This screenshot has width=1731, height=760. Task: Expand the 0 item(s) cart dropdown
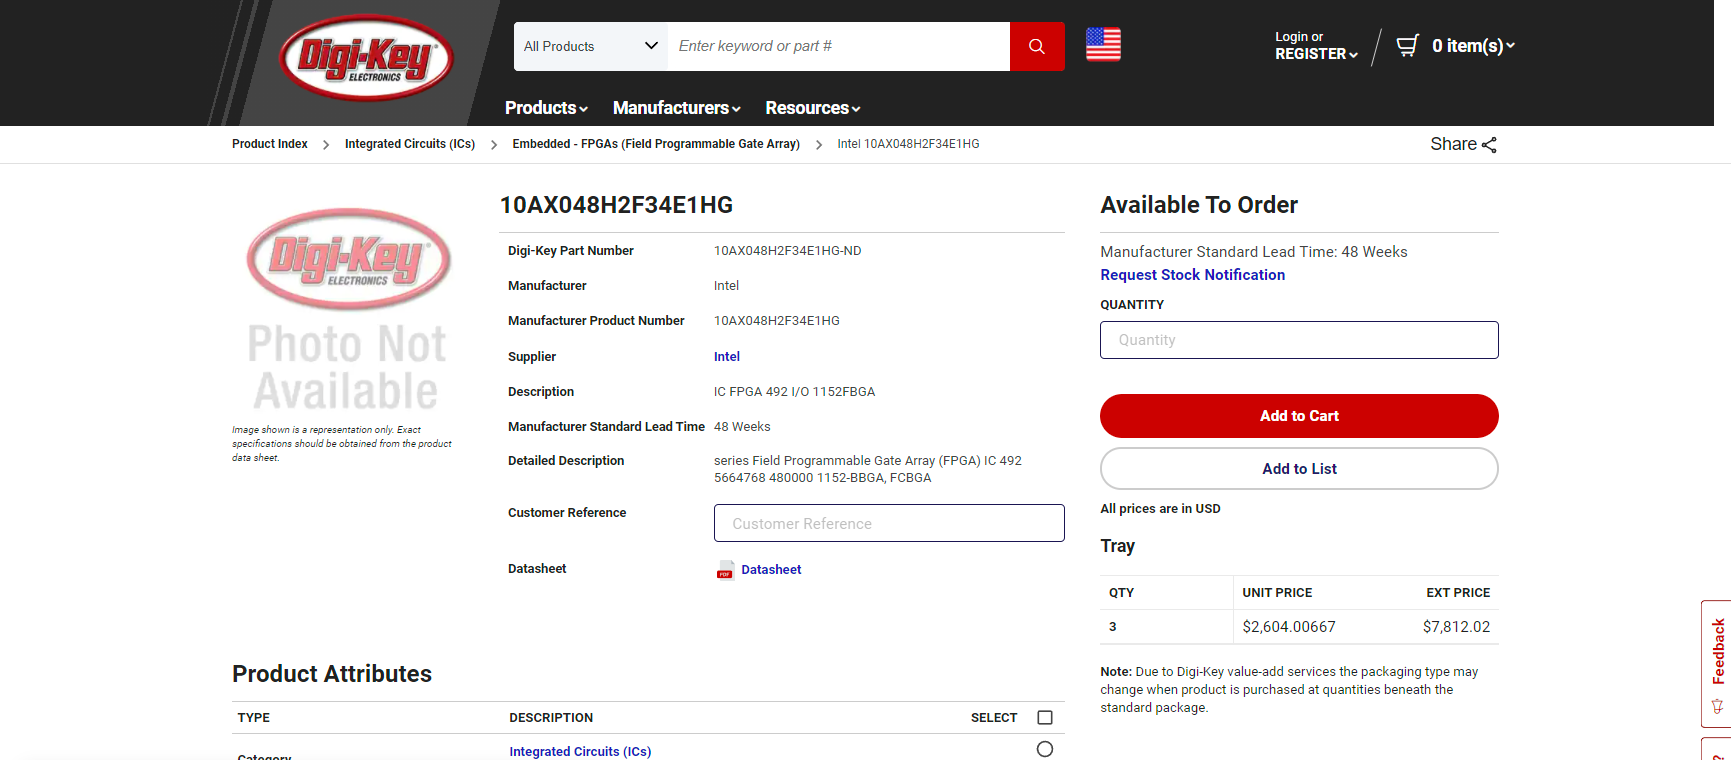tap(1472, 46)
